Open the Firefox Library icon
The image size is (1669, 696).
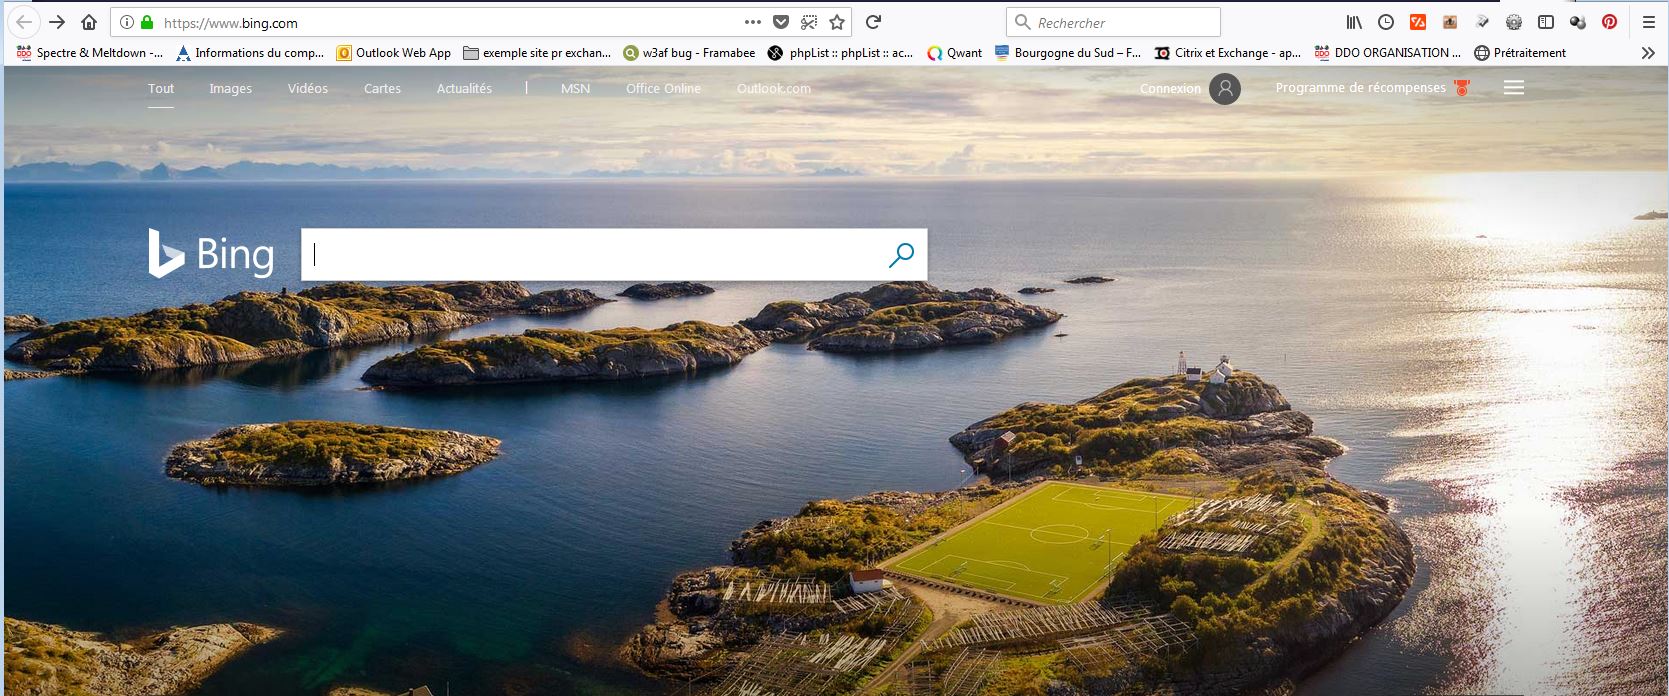tap(1354, 22)
